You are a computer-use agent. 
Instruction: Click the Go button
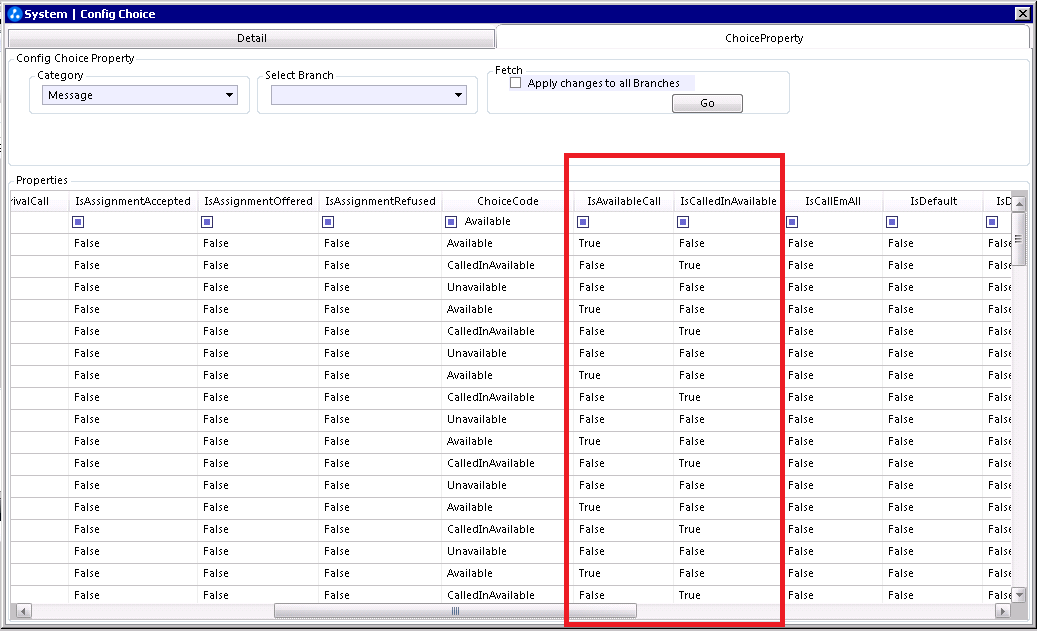707,103
